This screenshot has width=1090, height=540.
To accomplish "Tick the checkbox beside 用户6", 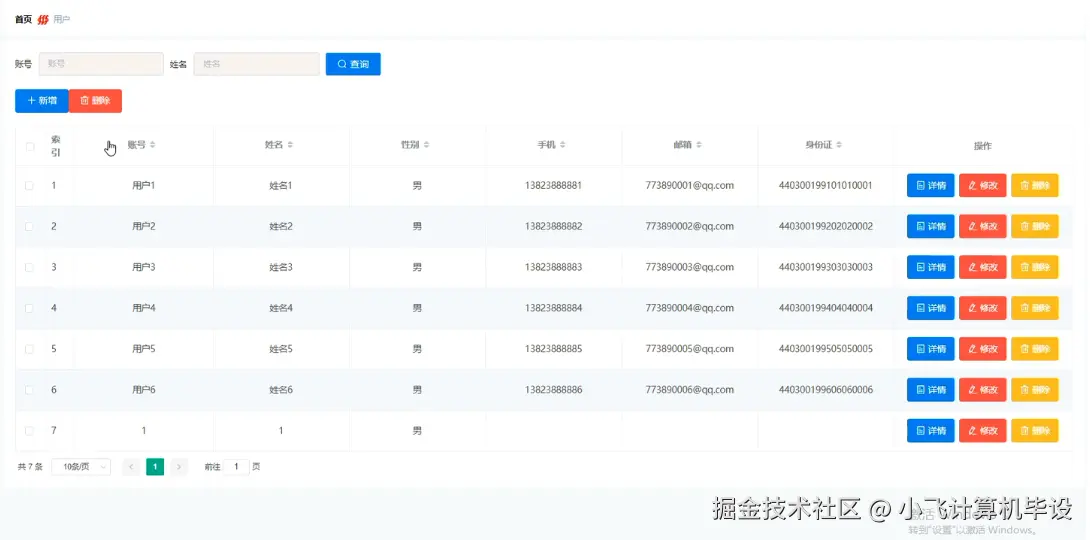I will pos(29,390).
